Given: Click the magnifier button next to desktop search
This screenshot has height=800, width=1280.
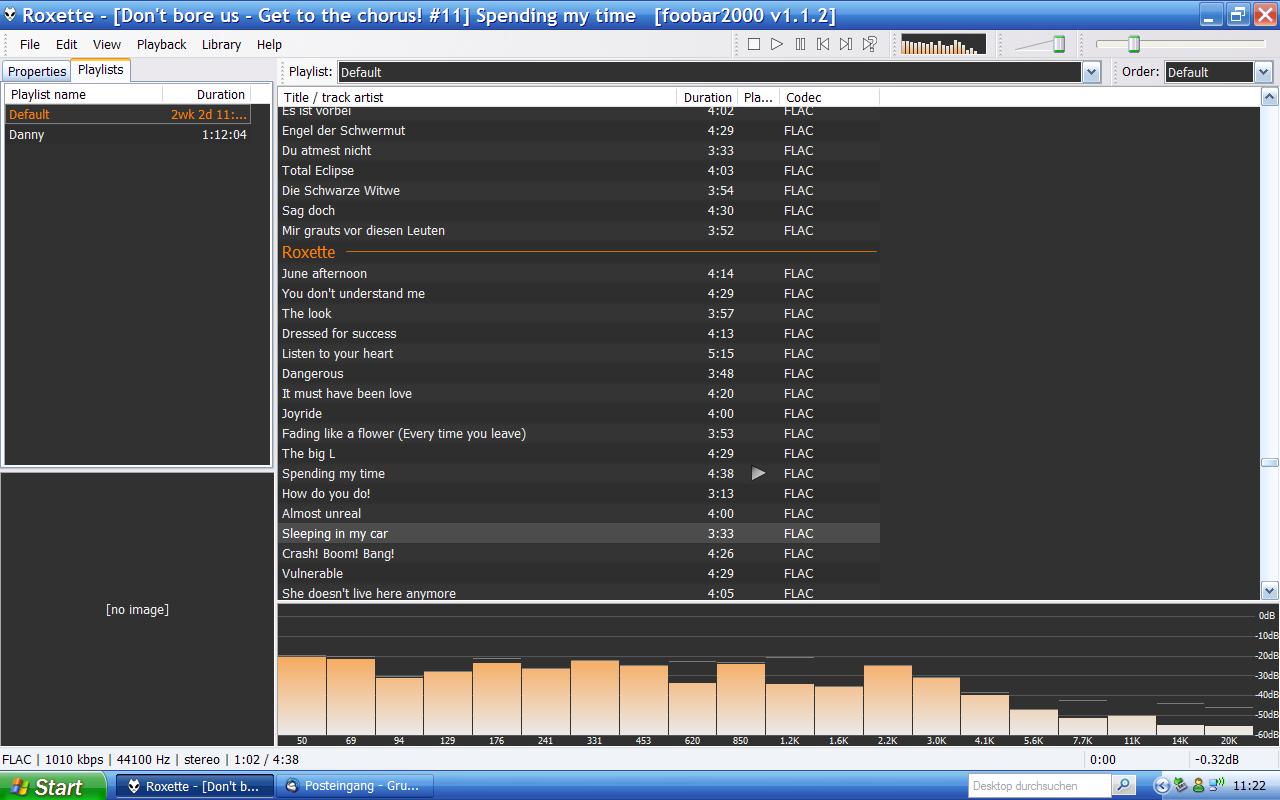Looking at the screenshot, I should [x=1124, y=785].
